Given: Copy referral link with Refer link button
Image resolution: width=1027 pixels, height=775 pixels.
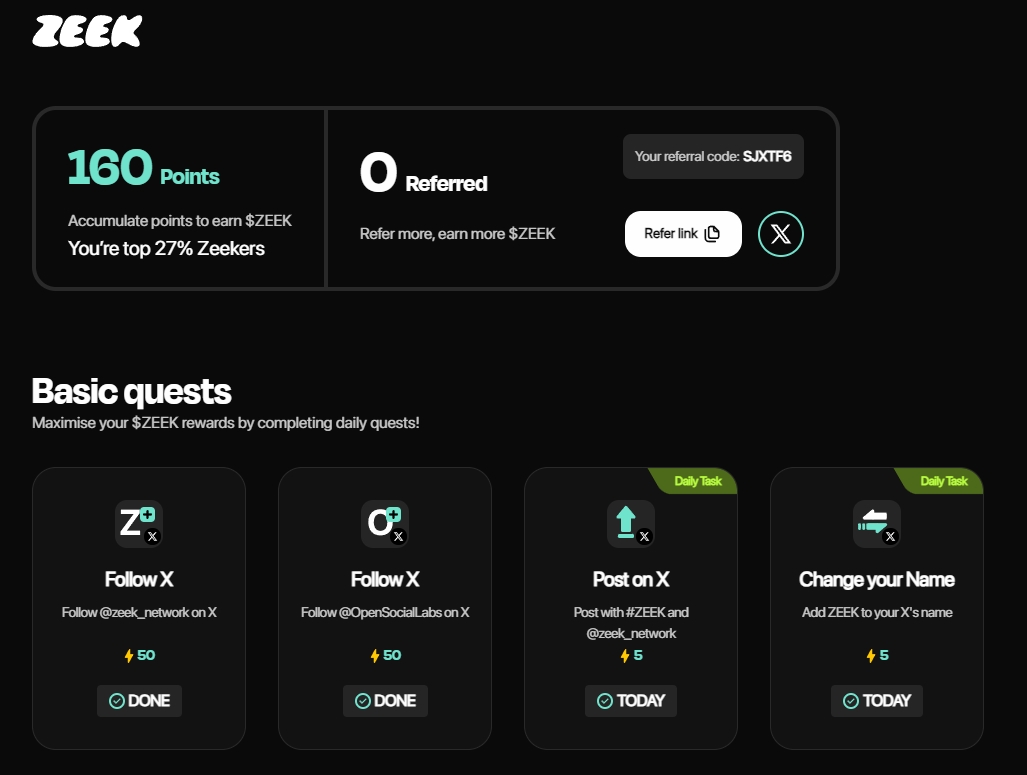Looking at the screenshot, I should click(683, 234).
